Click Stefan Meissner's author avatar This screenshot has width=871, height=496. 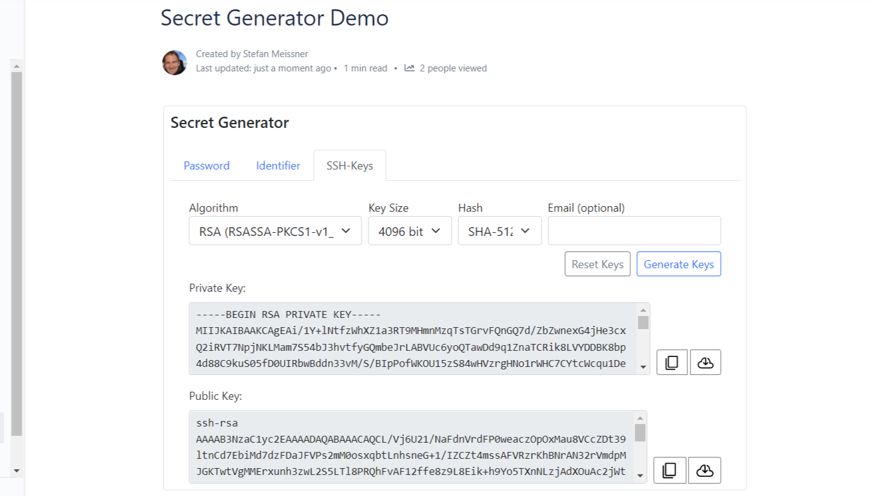click(174, 62)
